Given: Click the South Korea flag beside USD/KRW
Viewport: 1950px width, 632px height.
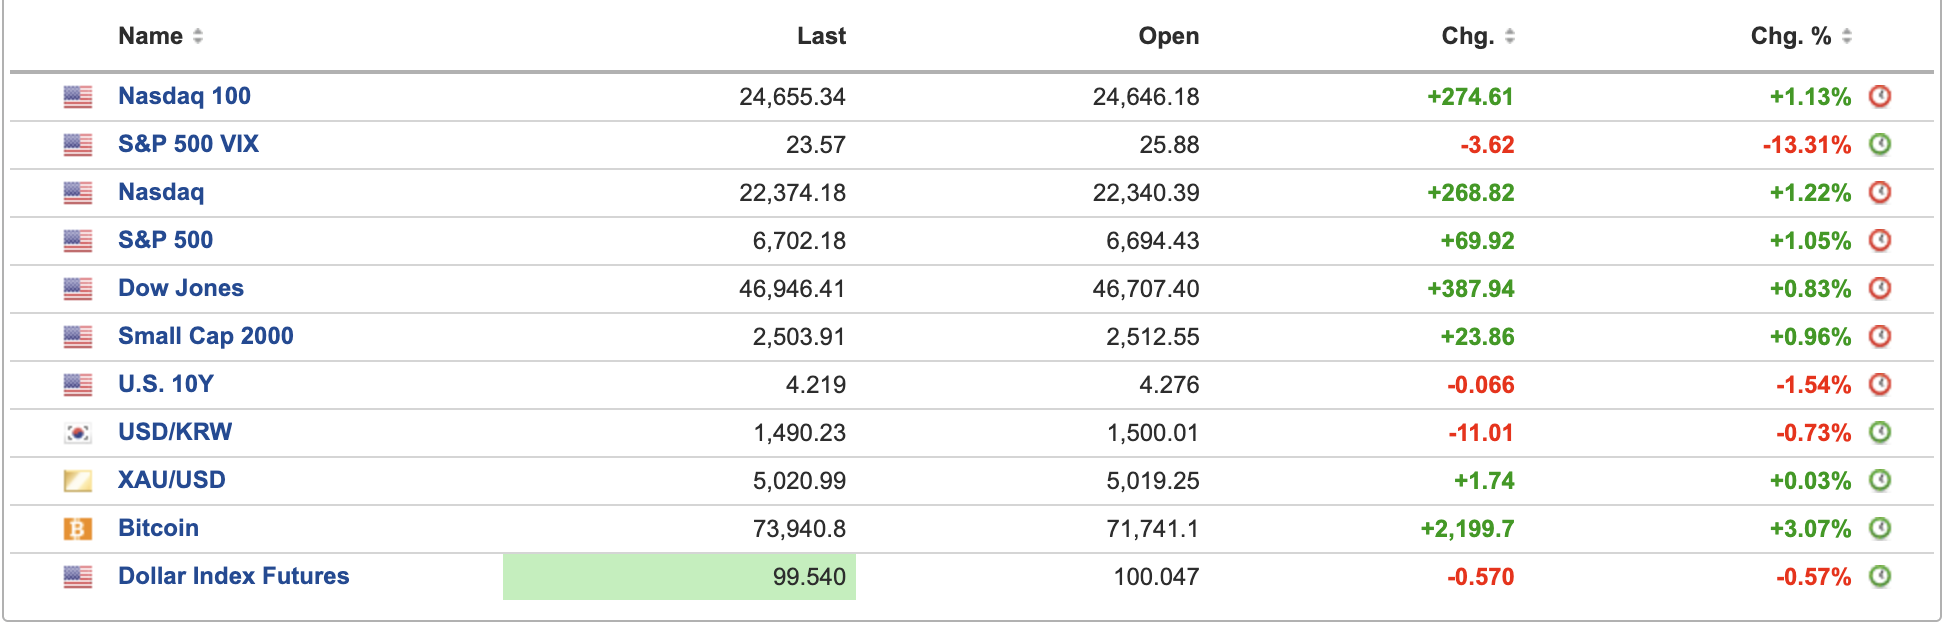Looking at the screenshot, I should [78, 433].
